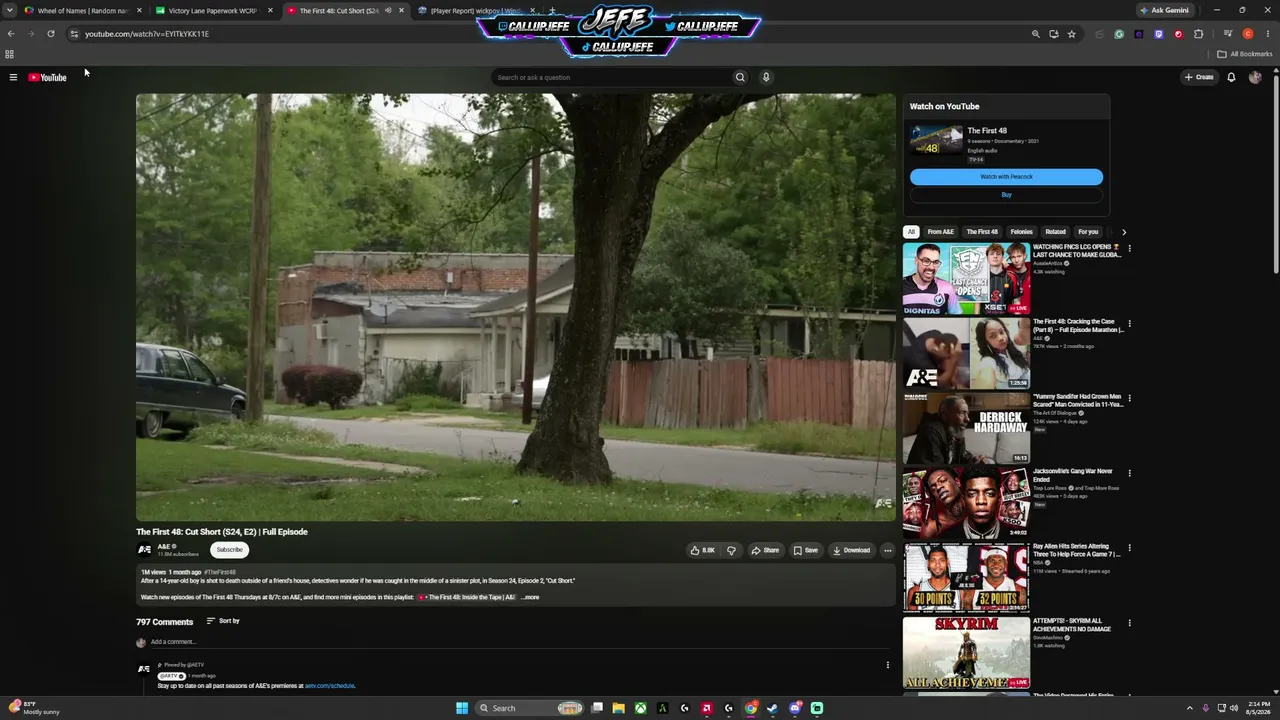Select the For you filter chip
Viewport: 1280px width, 720px height.
click(x=1088, y=232)
